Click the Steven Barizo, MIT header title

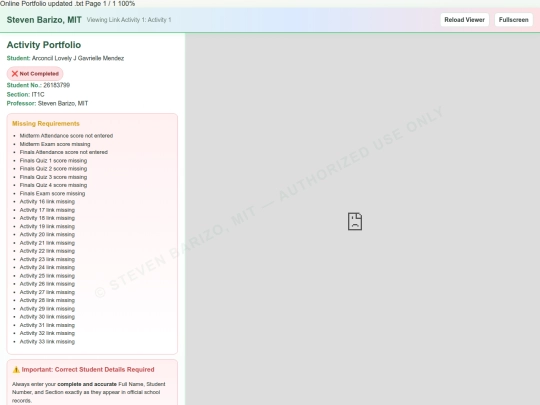tap(44, 20)
